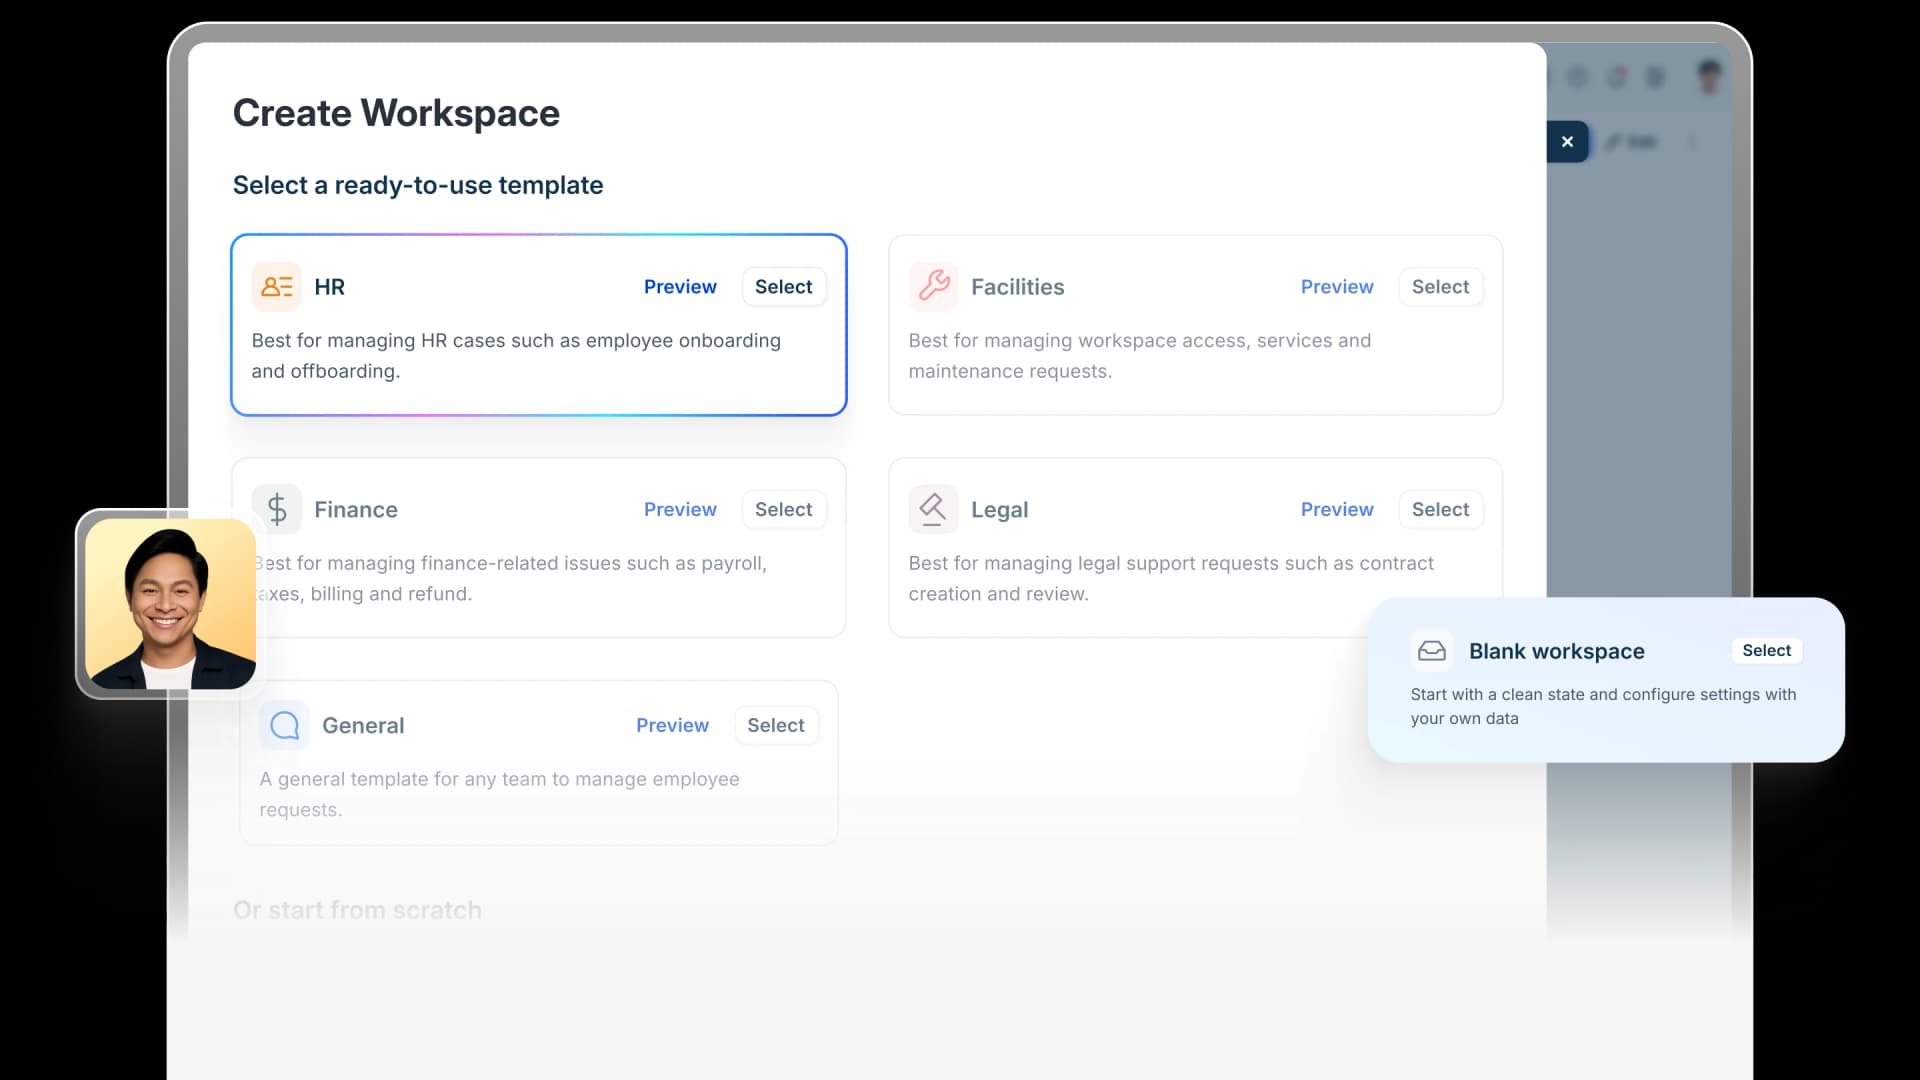This screenshot has width=1920, height=1080.
Task: Preview the HR template
Action: [x=680, y=287]
